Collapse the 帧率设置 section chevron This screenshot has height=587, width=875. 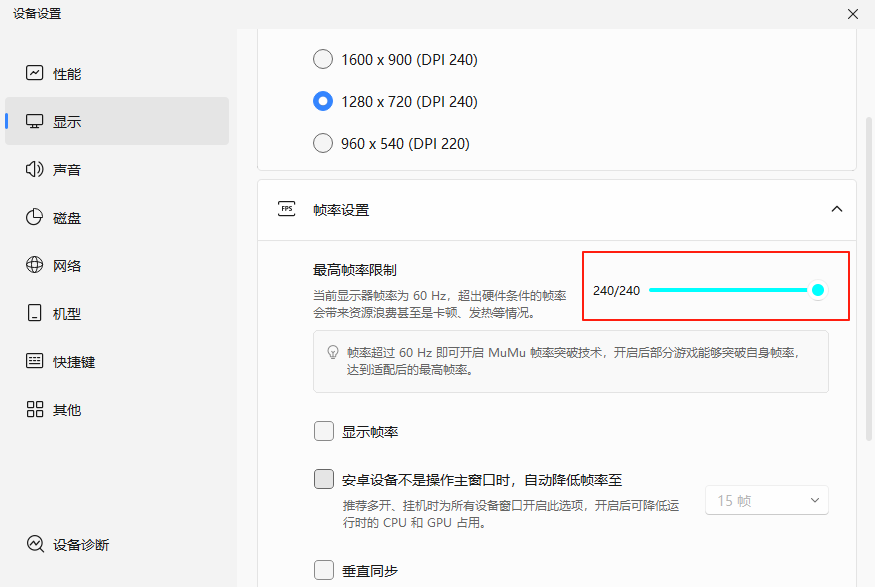pyautogui.click(x=837, y=209)
